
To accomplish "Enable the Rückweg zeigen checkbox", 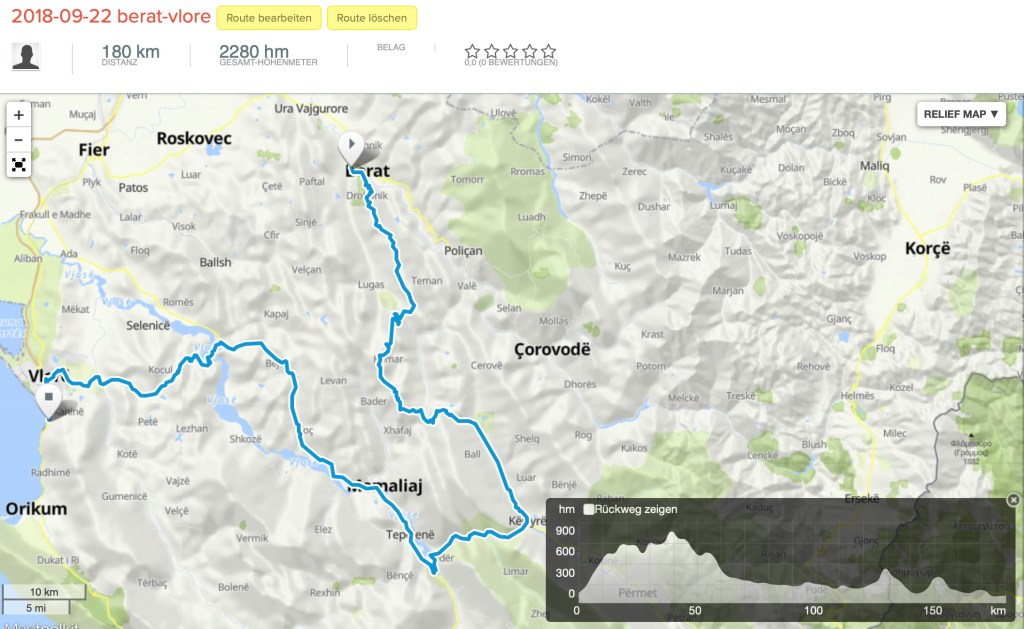I will tap(589, 509).
